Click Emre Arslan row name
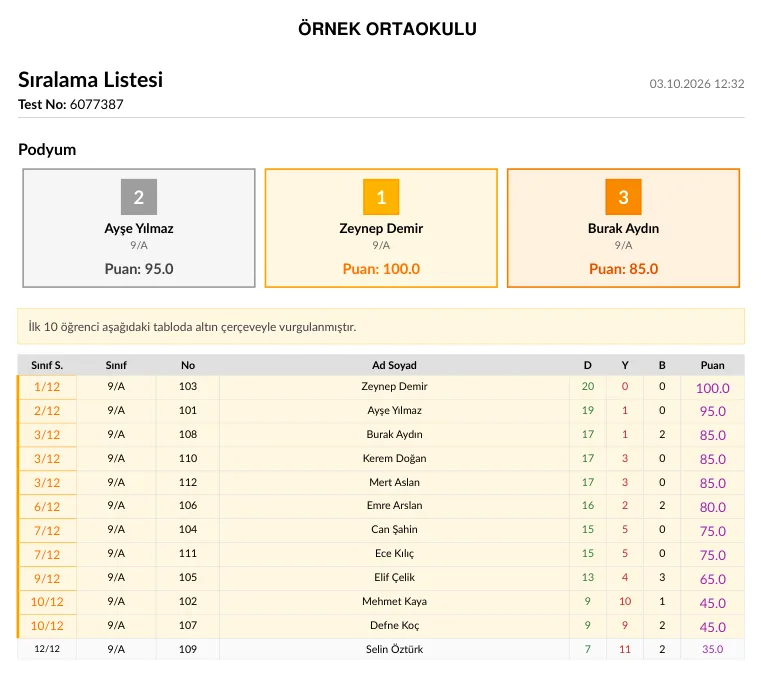 point(394,506)
